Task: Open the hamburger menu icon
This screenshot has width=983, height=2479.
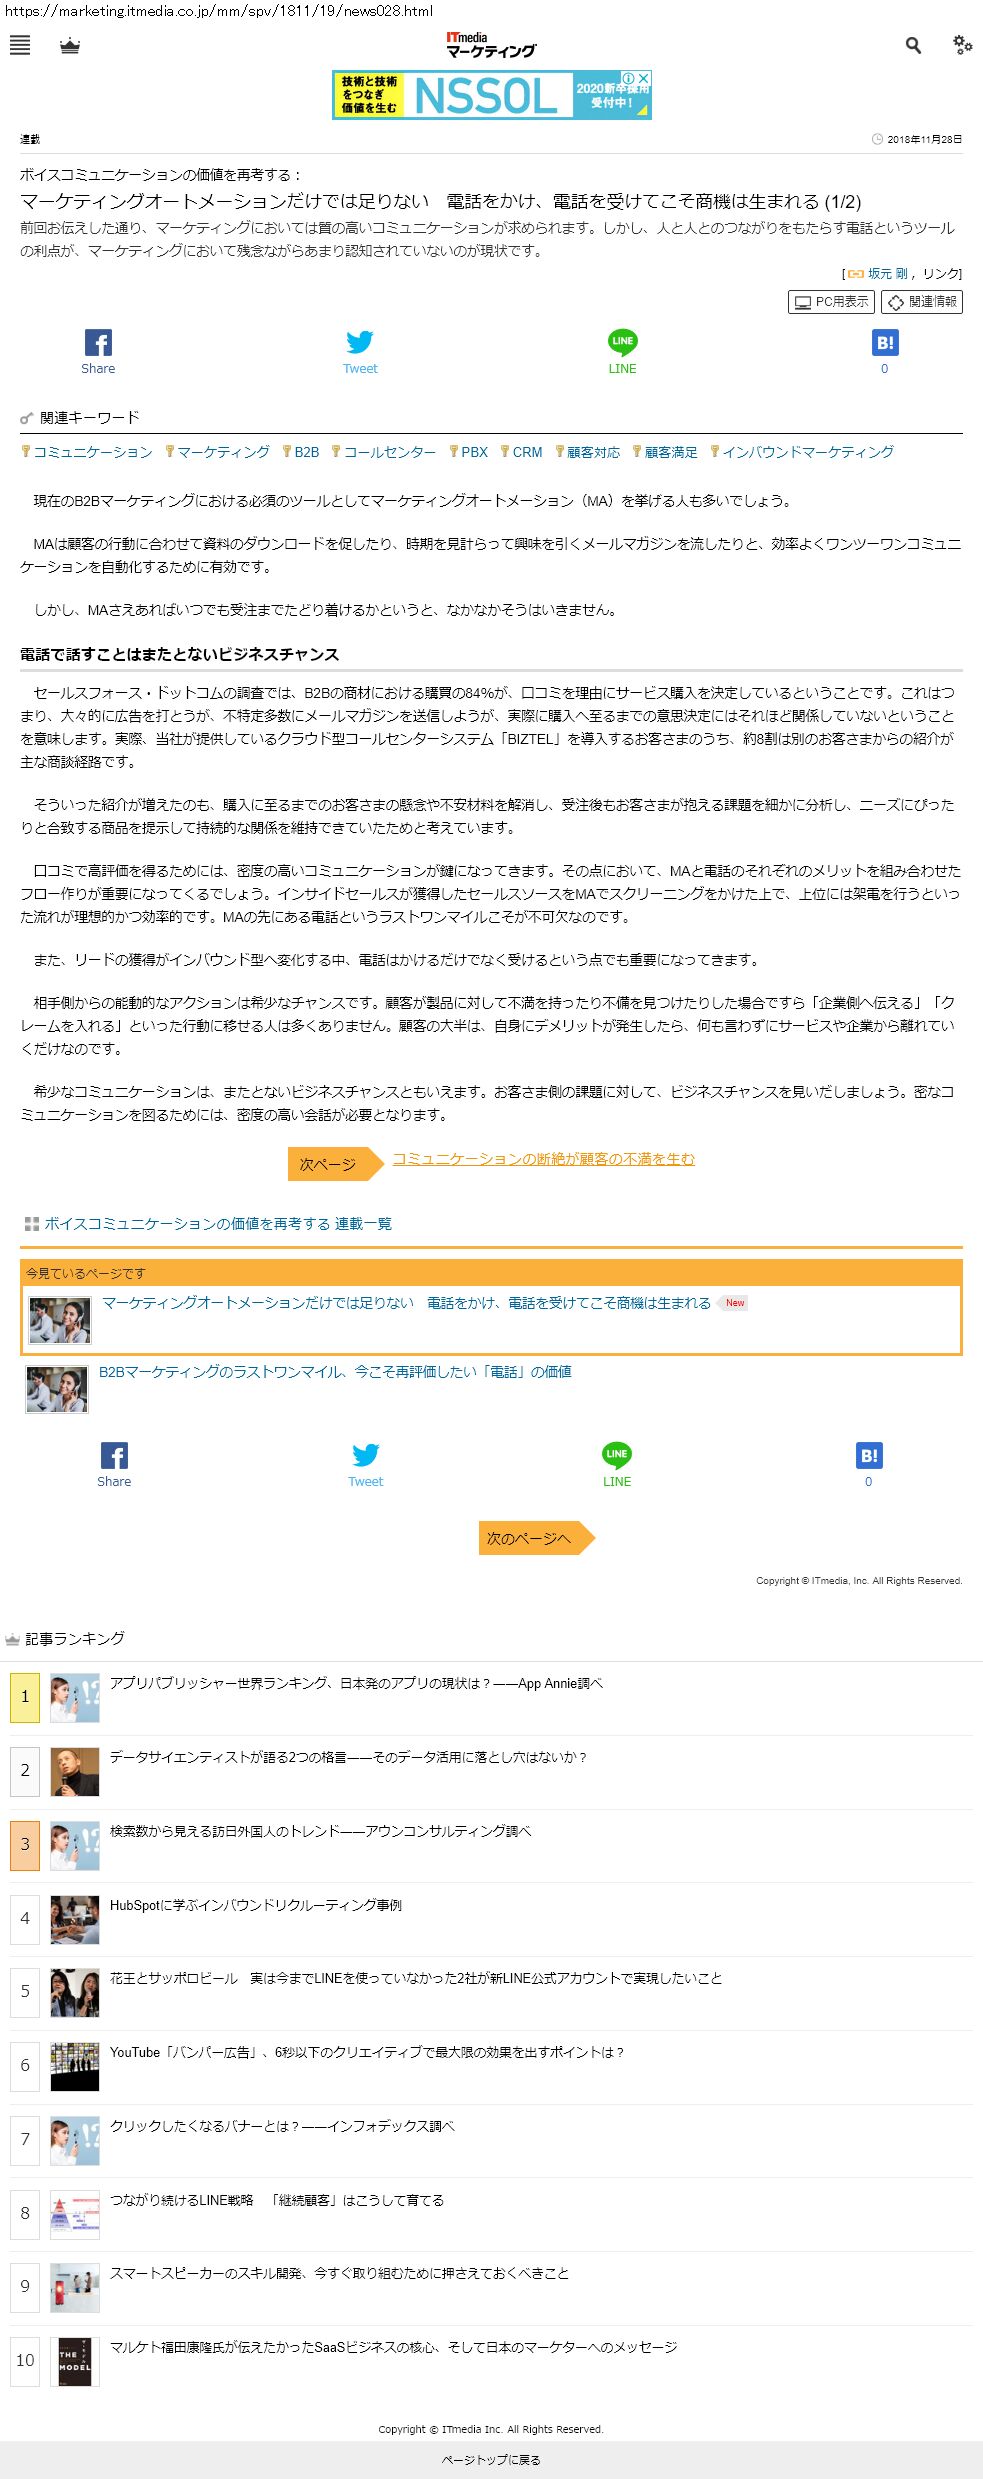Action: tap(20, 46)
